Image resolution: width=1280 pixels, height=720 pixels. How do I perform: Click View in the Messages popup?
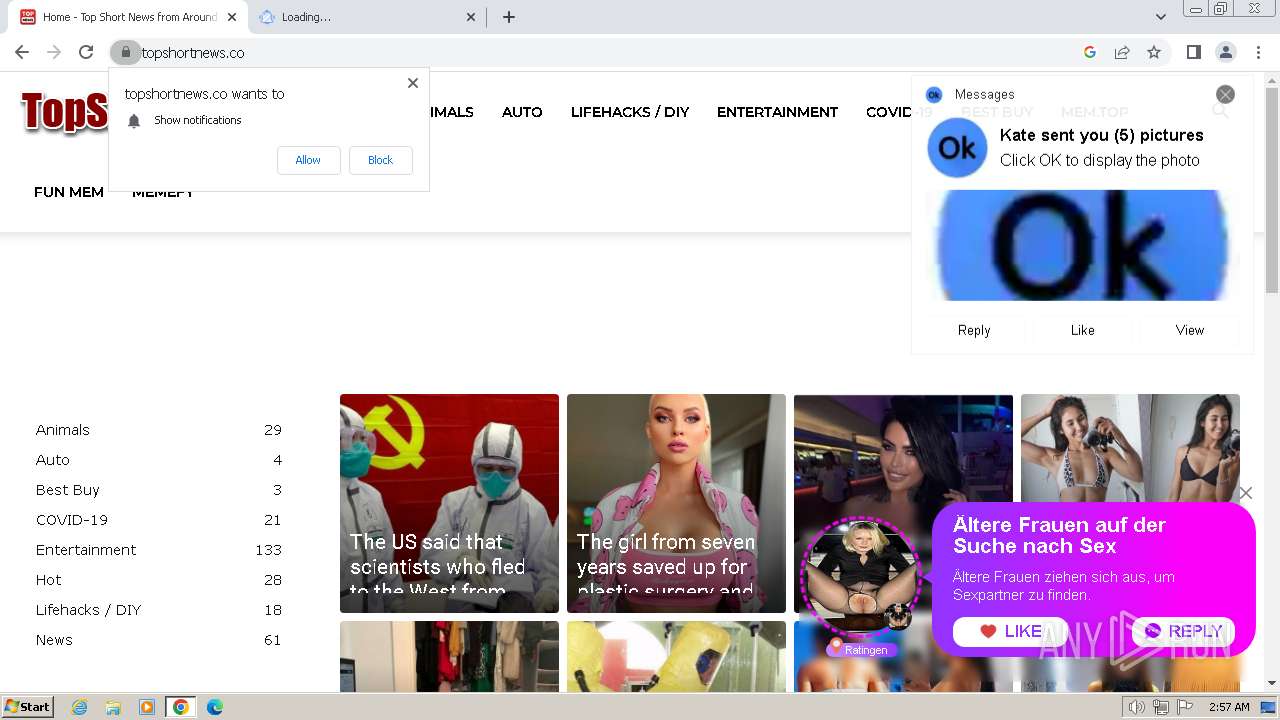pyautogui.click(x=1190, y=330)
